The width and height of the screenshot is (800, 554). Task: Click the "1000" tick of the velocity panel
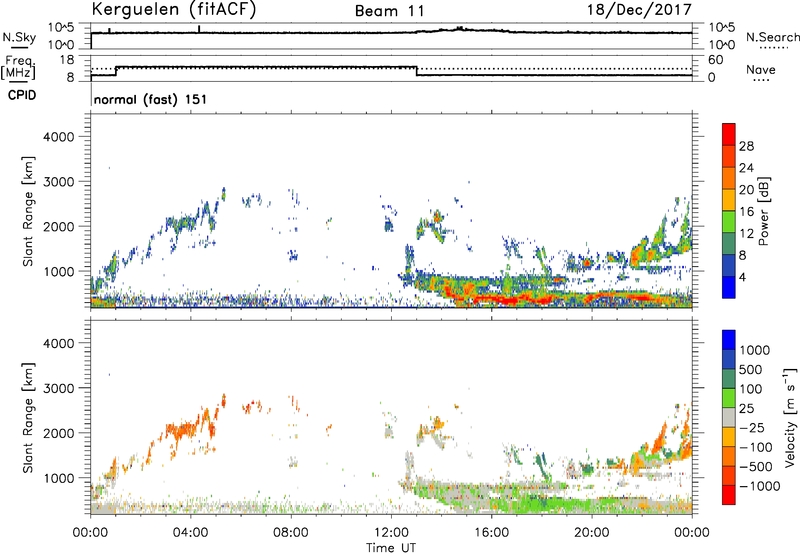point(59,478)
